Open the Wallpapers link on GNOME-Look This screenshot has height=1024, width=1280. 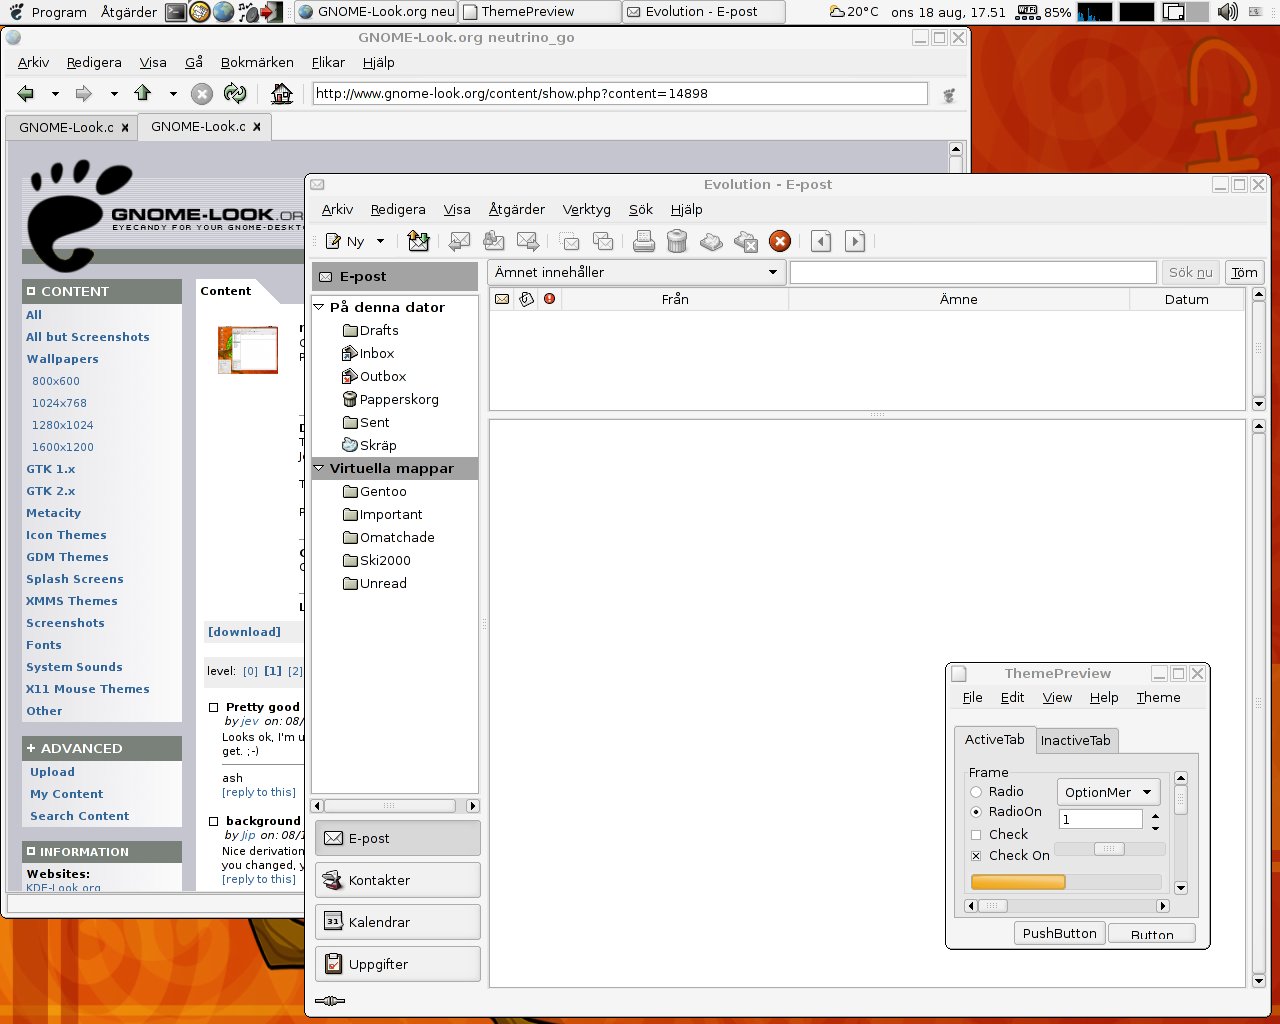pos(62,359)
